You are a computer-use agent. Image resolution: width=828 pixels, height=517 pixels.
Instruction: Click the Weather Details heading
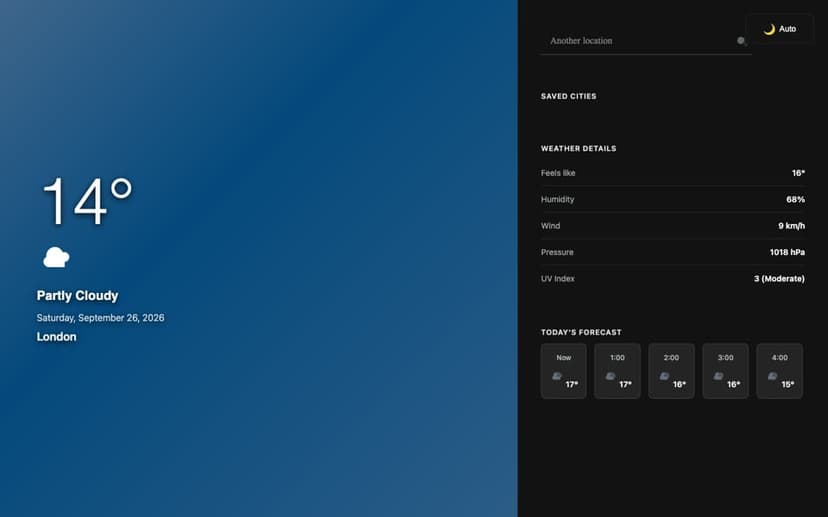578,148
